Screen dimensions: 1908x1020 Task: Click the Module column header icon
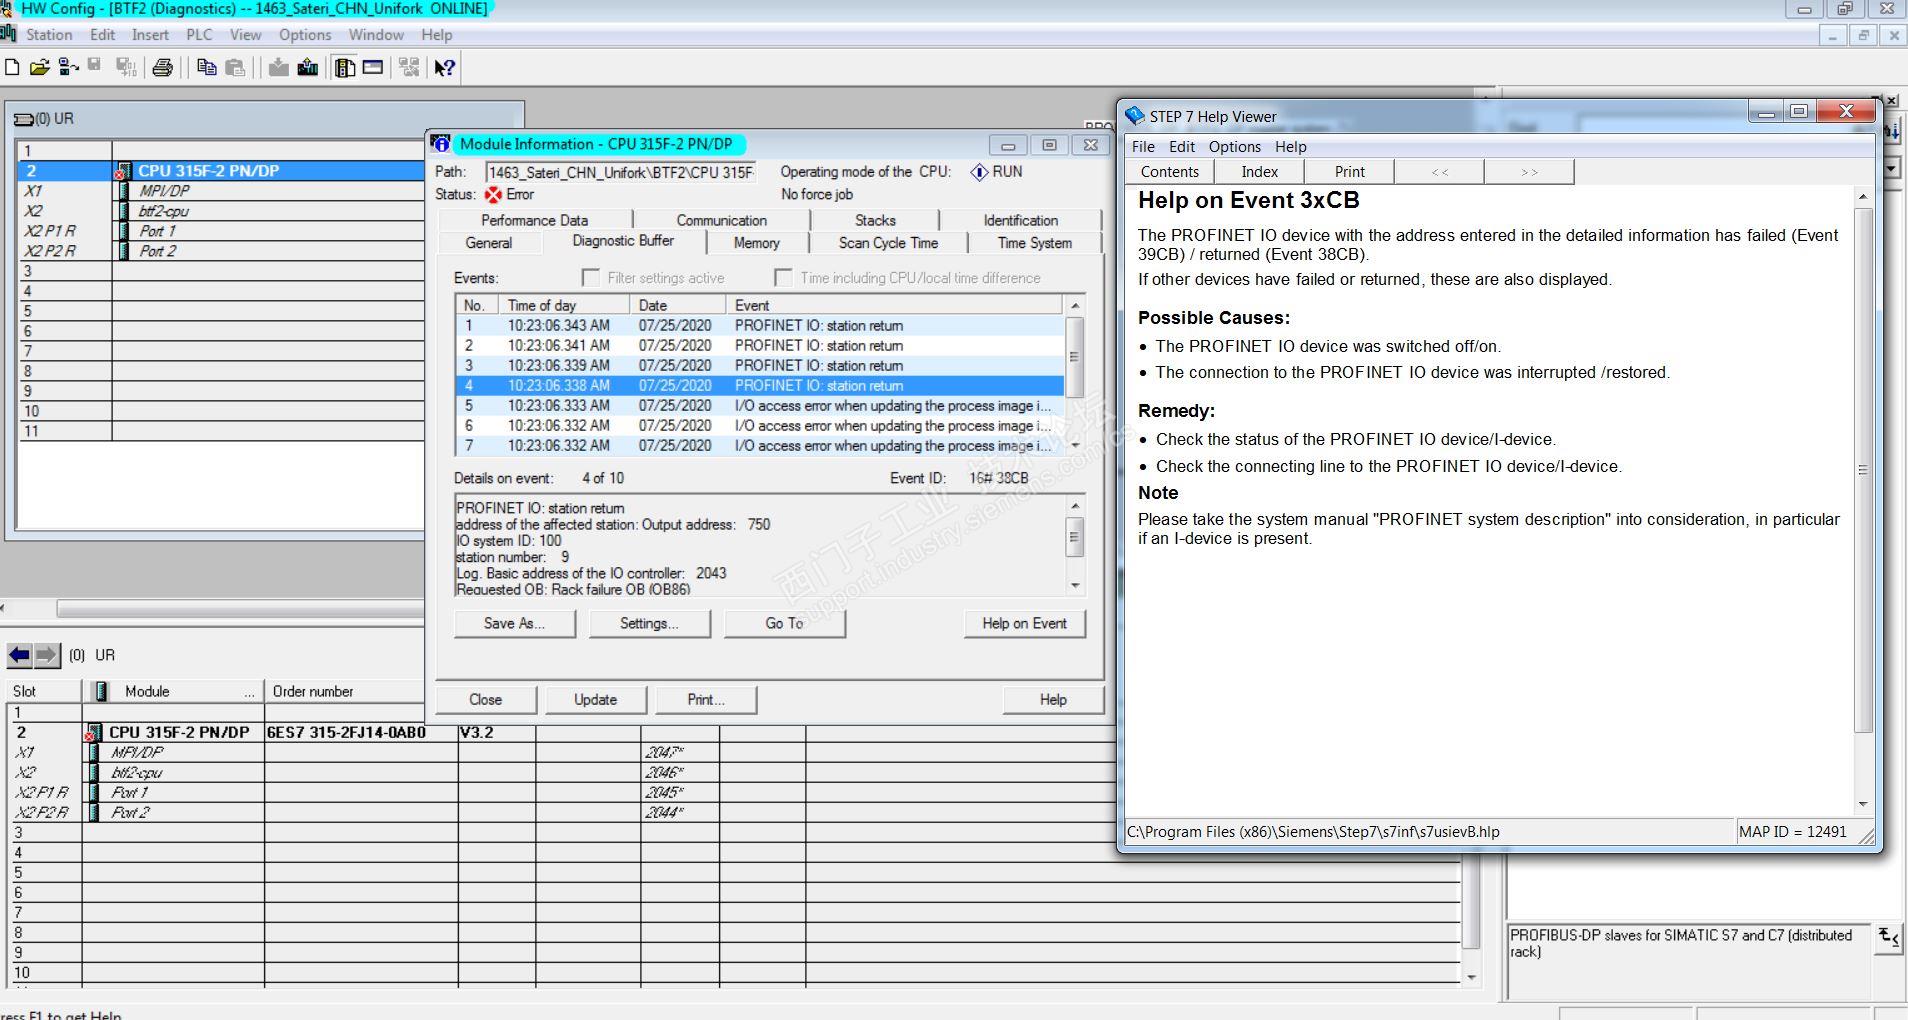tap(100, 691)
